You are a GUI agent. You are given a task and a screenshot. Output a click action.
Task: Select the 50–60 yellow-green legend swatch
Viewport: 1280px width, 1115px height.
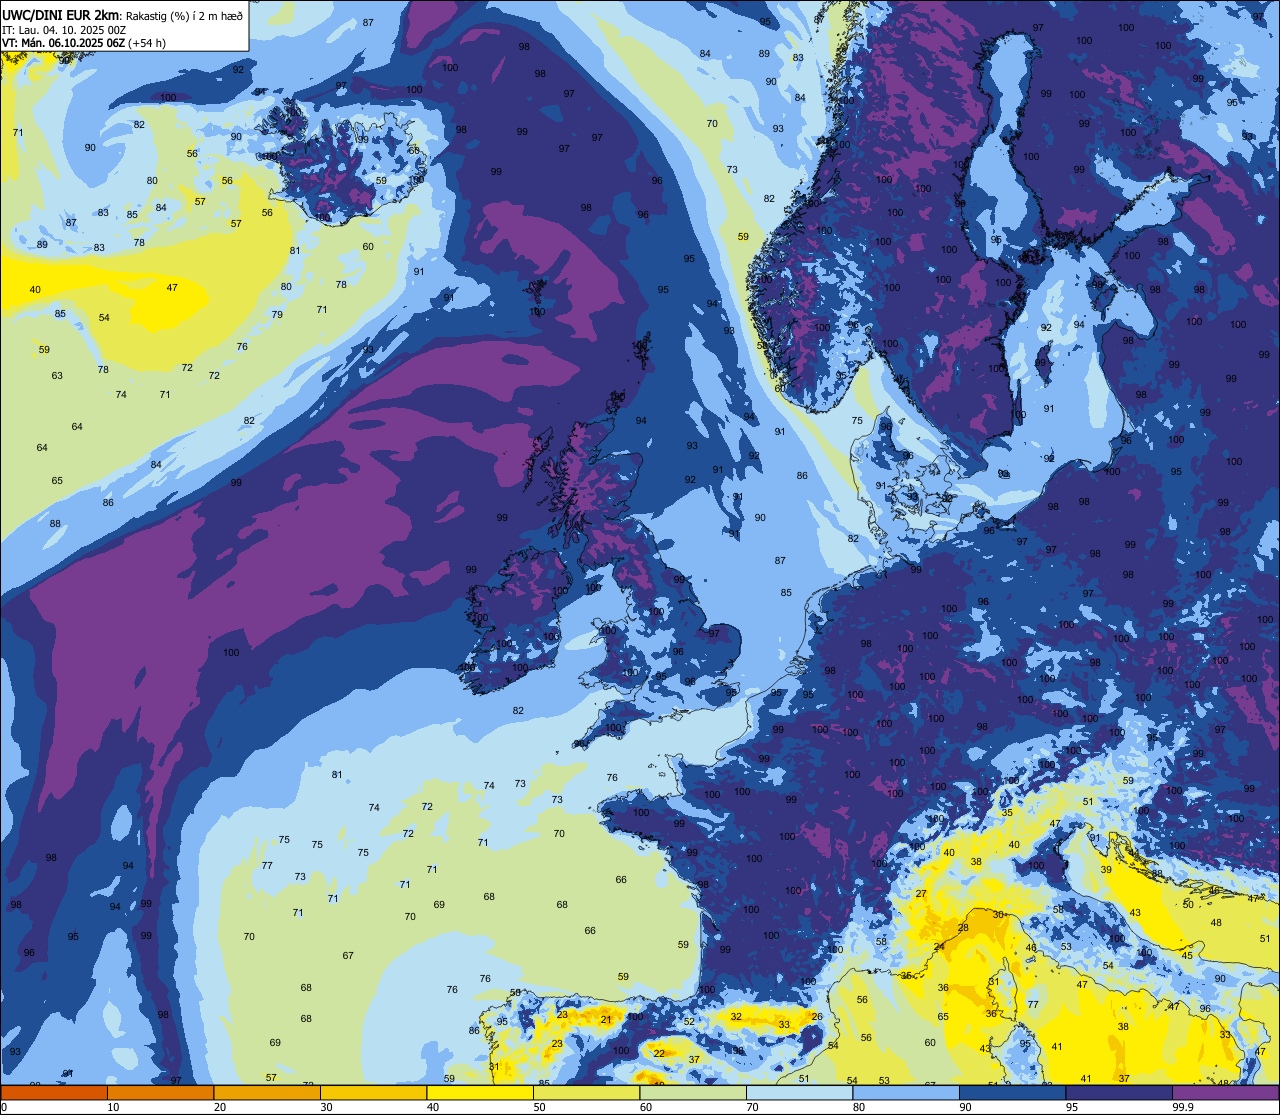click(586, 1092)
